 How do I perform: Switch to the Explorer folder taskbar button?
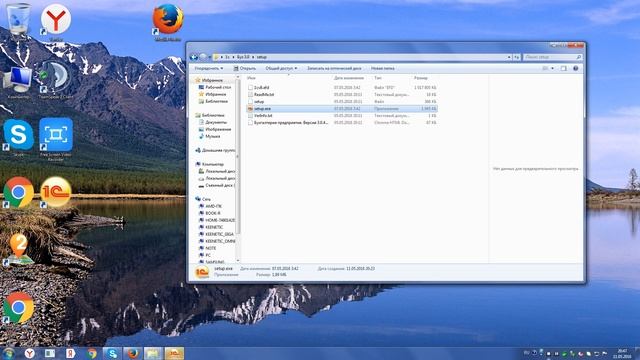(x=153, y=353)
